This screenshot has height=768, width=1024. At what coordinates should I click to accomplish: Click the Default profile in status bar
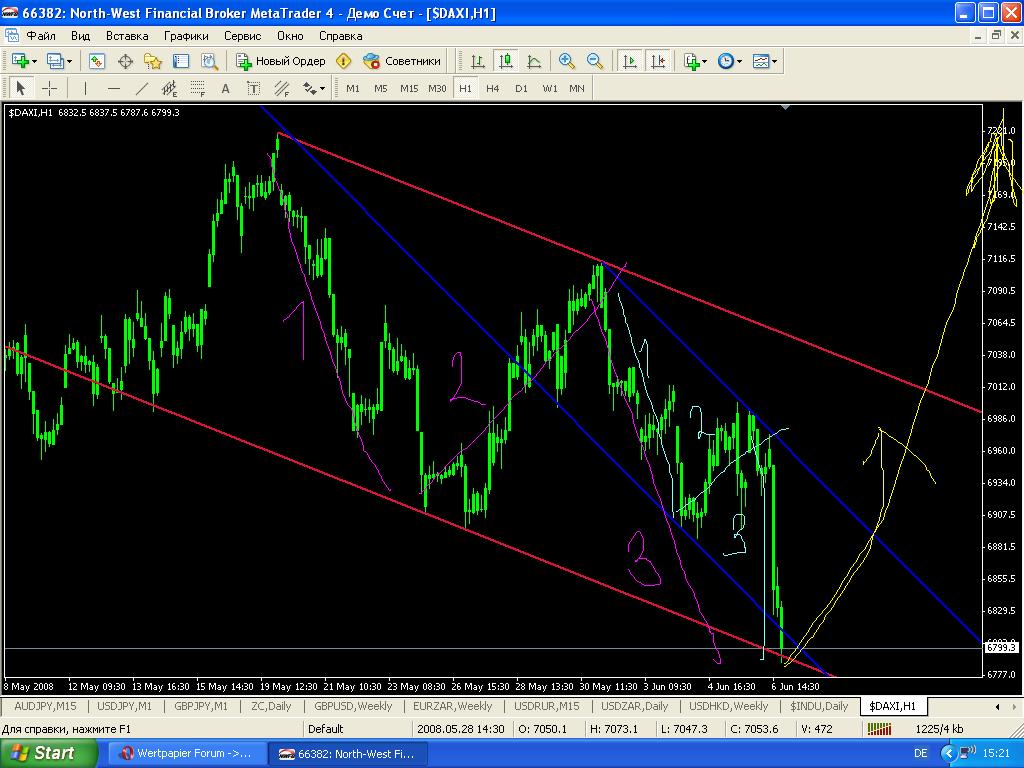325,729
